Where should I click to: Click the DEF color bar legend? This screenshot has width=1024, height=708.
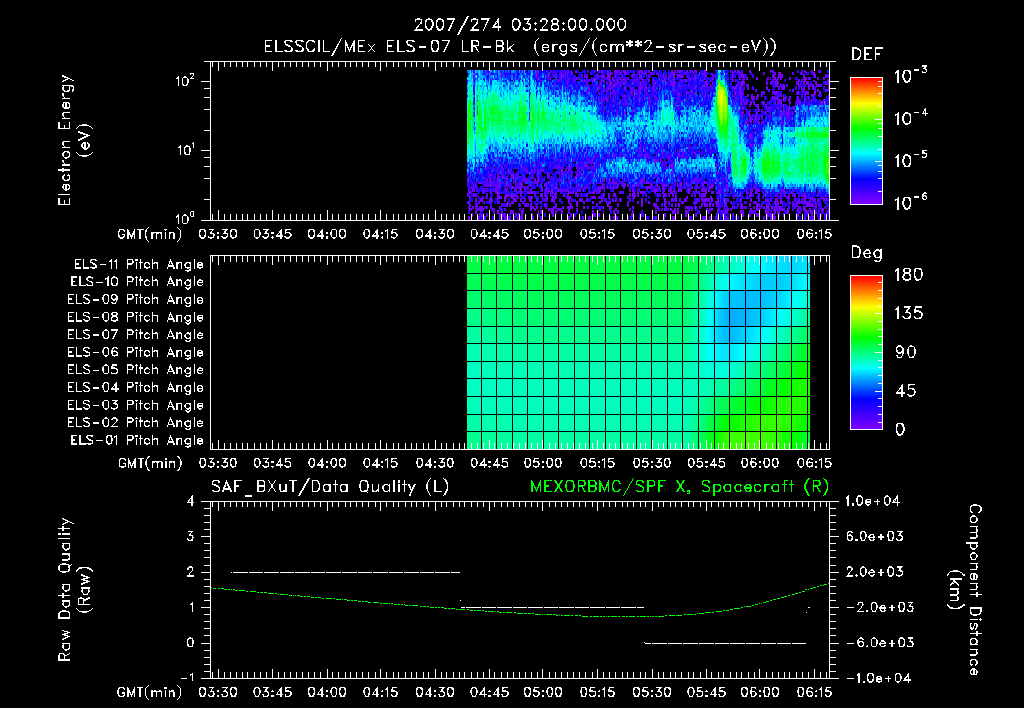click(x=866, y=141)
